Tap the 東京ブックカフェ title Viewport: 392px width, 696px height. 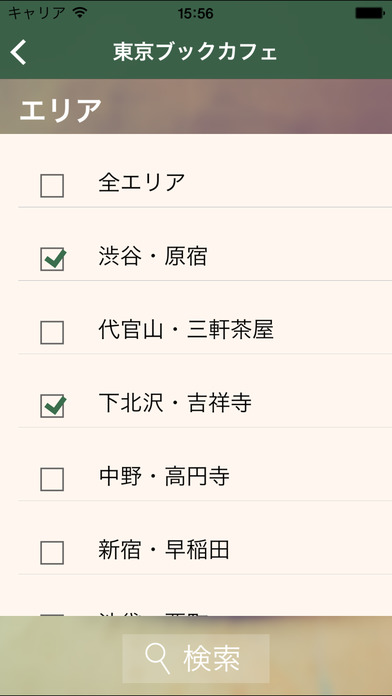(195, 52)
